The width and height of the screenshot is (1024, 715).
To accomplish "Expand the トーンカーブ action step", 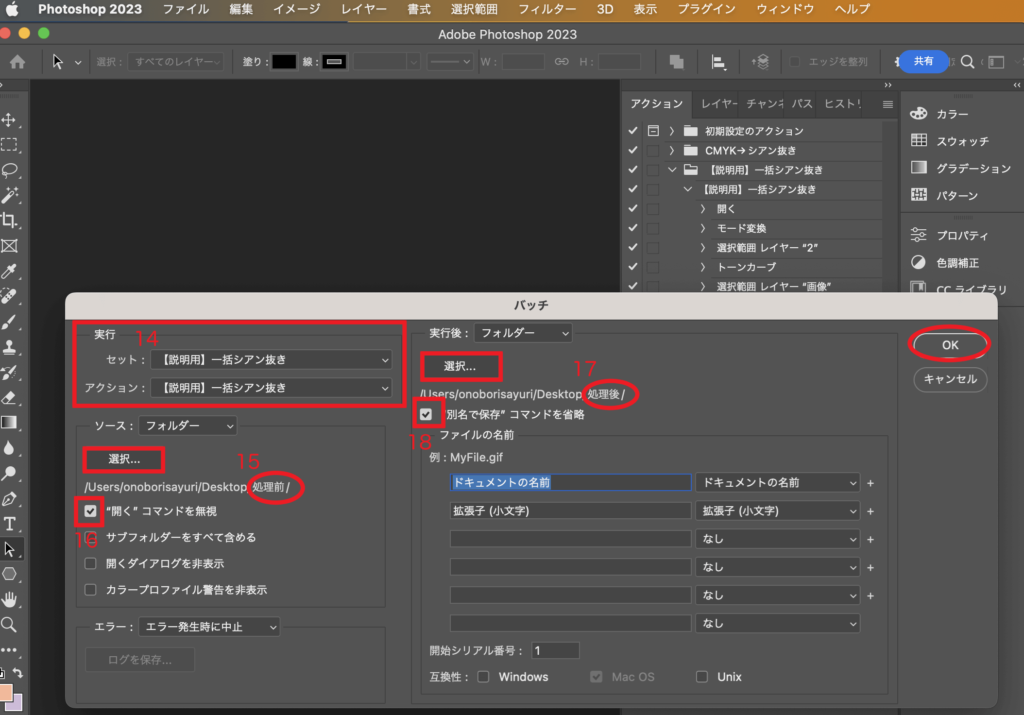I will click(x=703, y=267).
